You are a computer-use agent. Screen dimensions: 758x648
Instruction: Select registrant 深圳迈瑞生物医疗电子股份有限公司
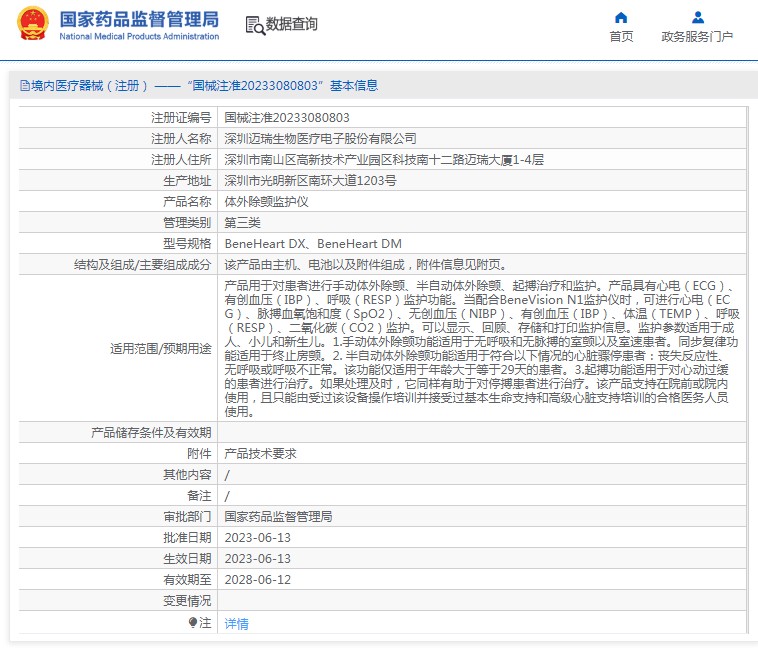pos(321,139)
